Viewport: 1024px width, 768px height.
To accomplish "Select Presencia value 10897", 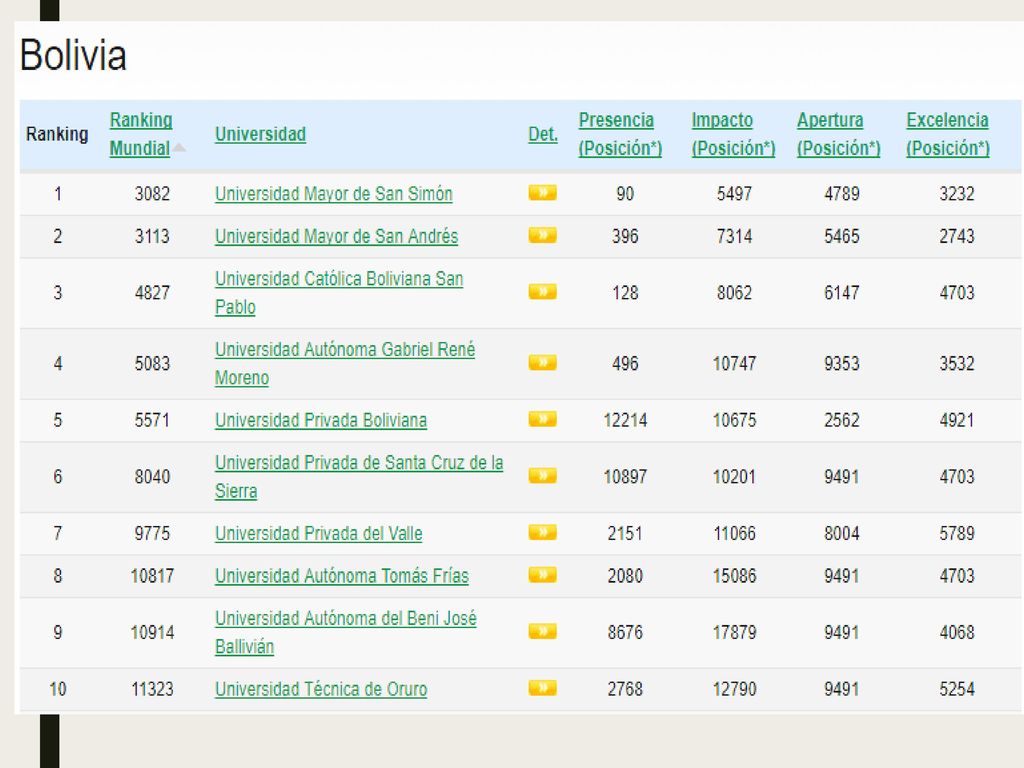I will coord(625,477).
